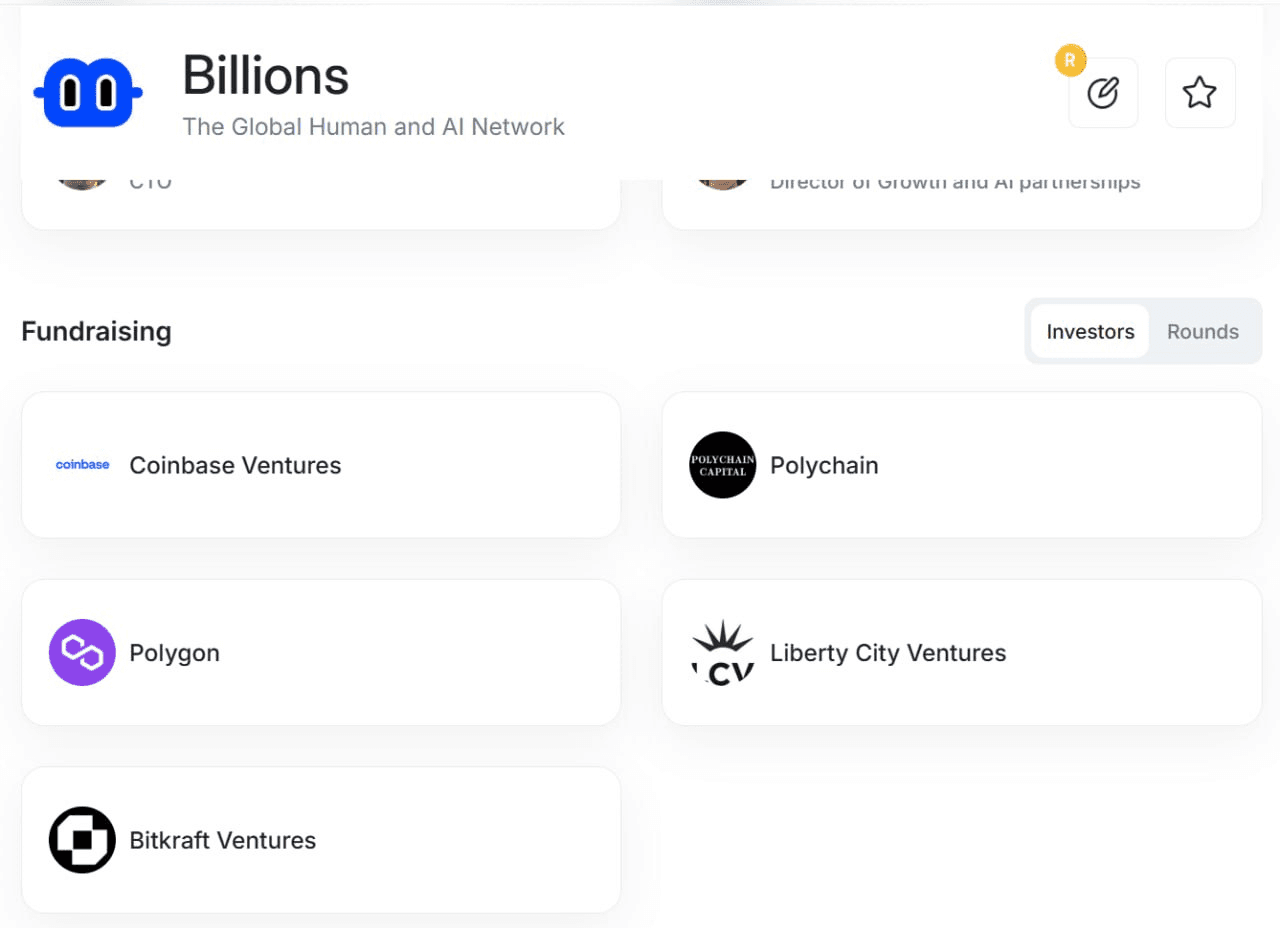This screenshot has width=1280, height=928.
Task: Switch to the Rounds tab
Action: 1203,332
